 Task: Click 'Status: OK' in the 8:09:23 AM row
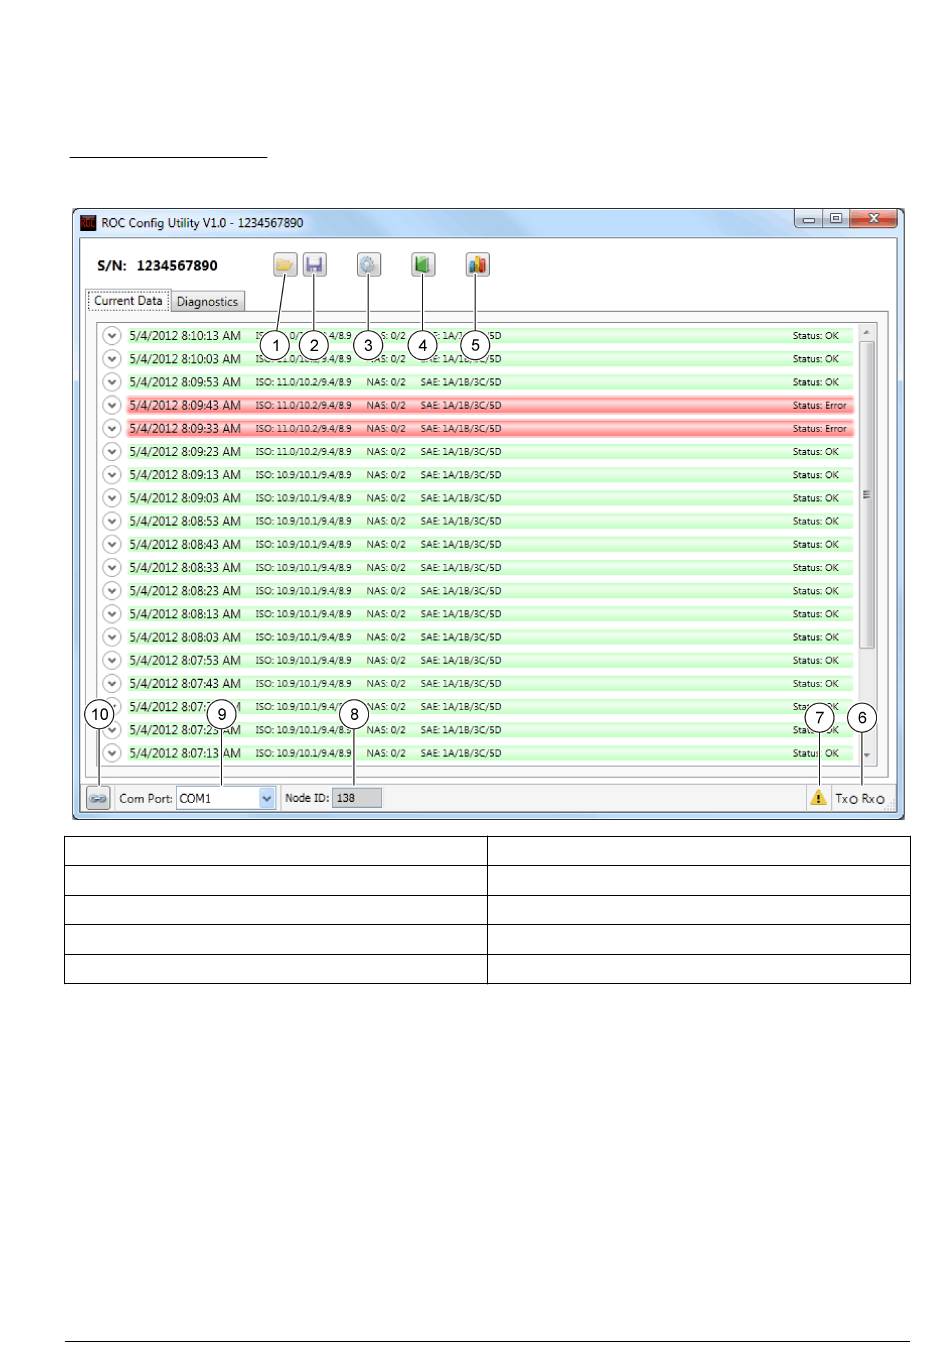click(x=816, y=452)
